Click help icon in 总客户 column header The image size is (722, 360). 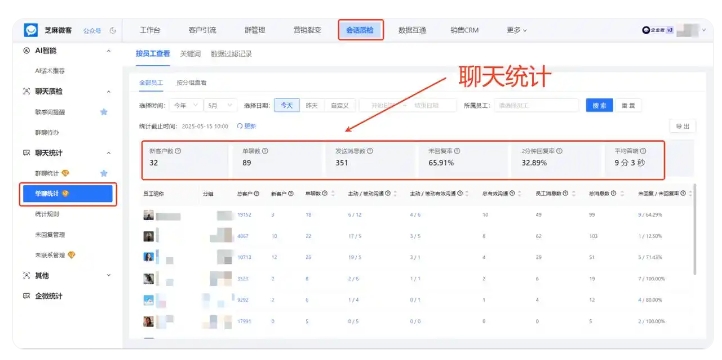click(x=256, y=194)
